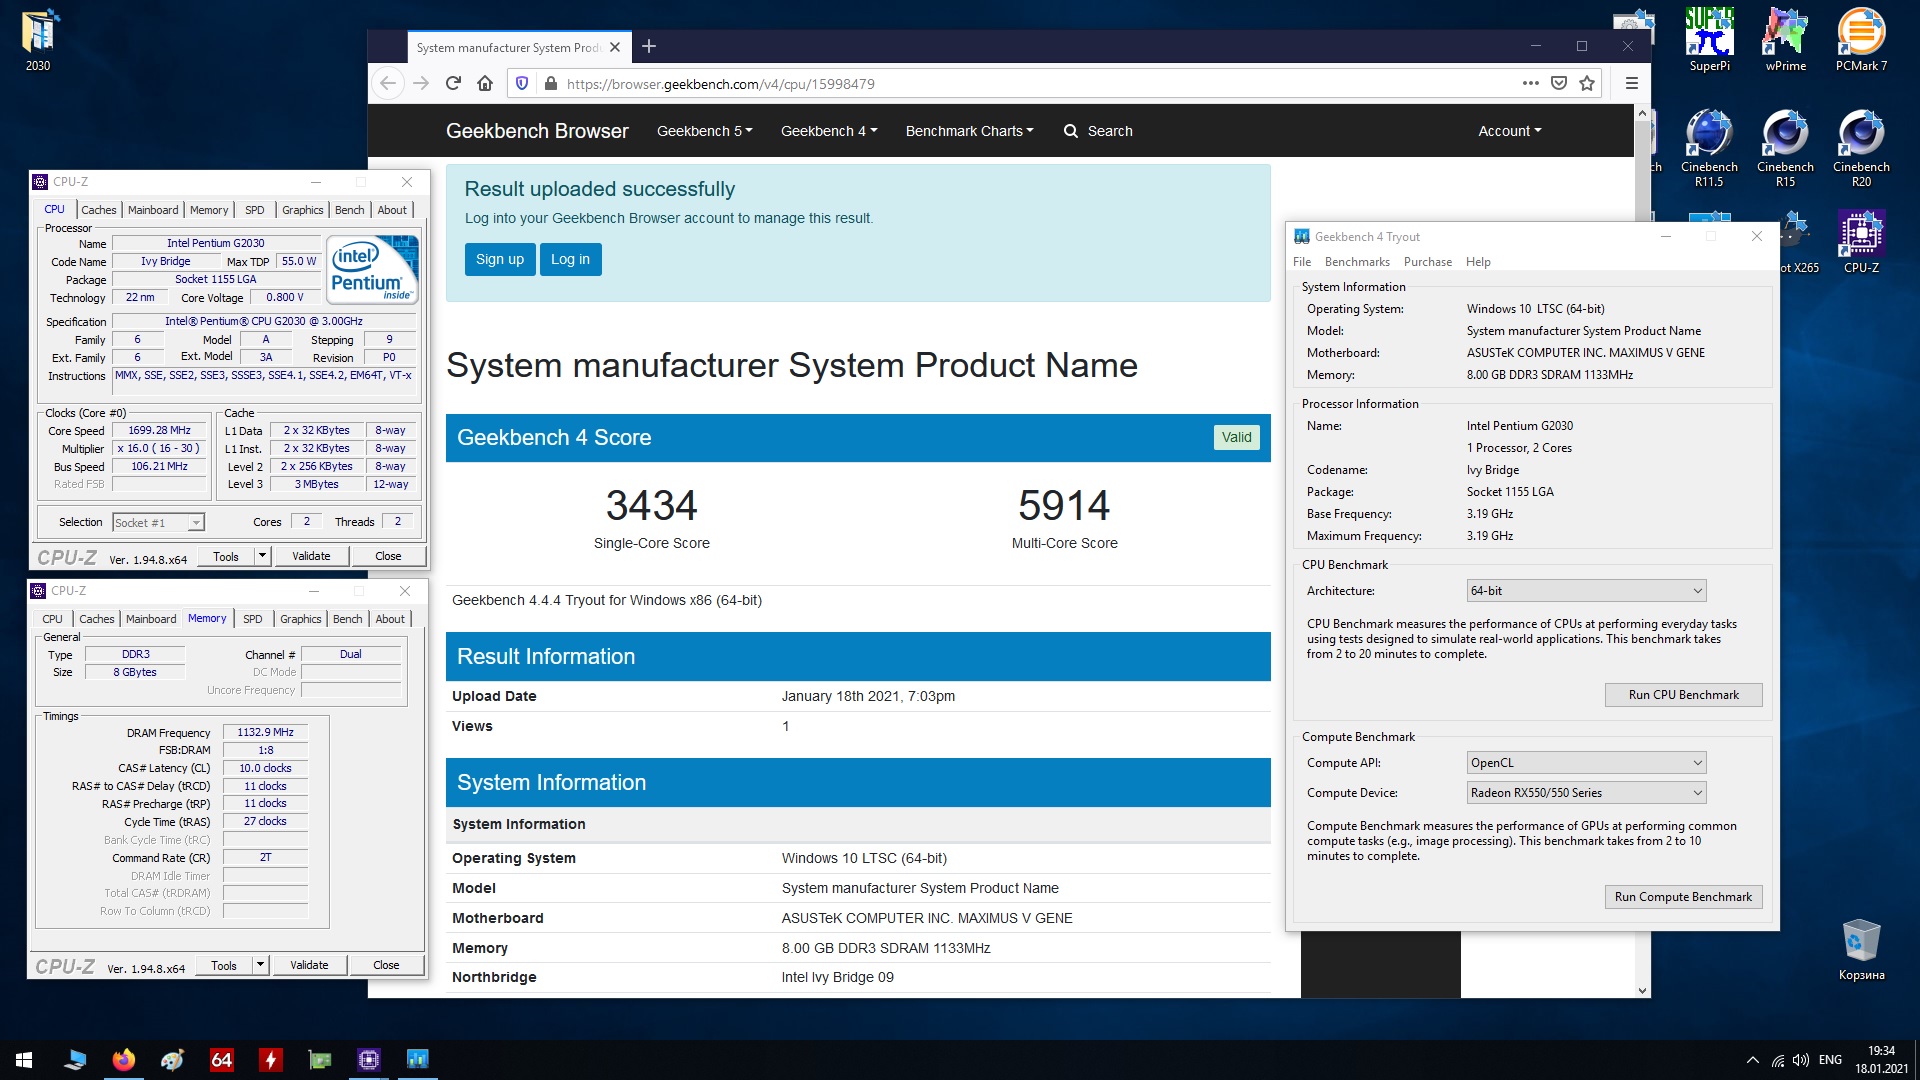1920x1080 pixels.
Task: Open the red lightning app in taskbar
Action: [271, 1060]
